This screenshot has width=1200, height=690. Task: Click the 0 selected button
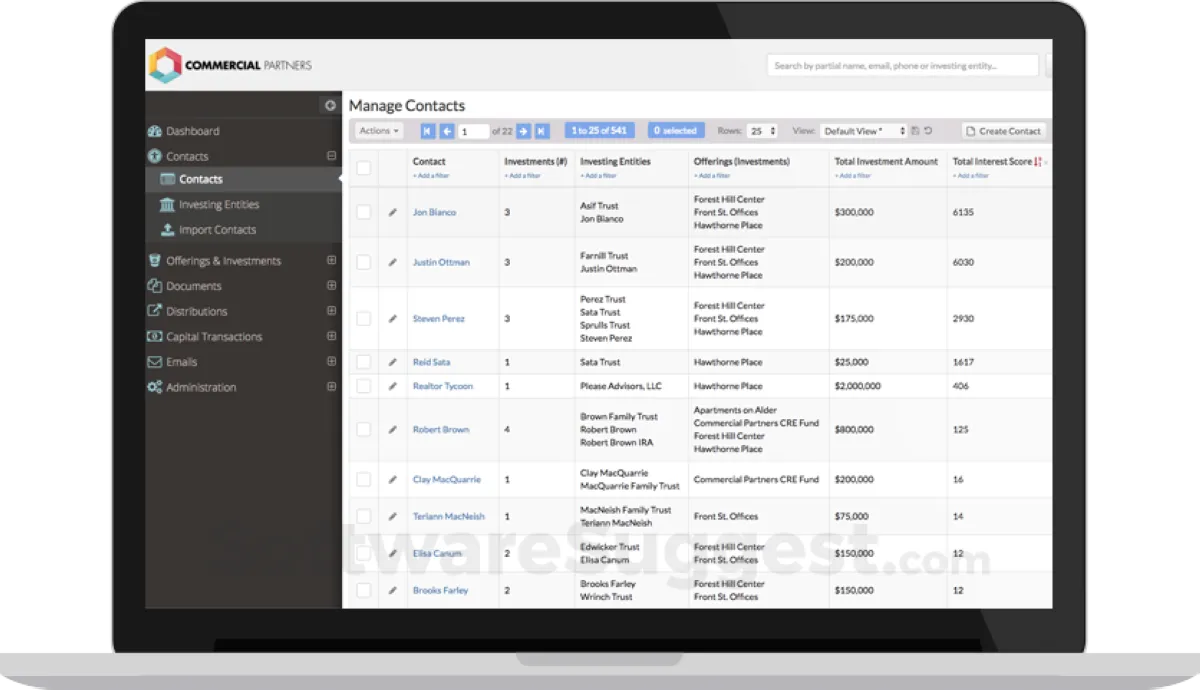pyautogui.click(x=676, y=131)
